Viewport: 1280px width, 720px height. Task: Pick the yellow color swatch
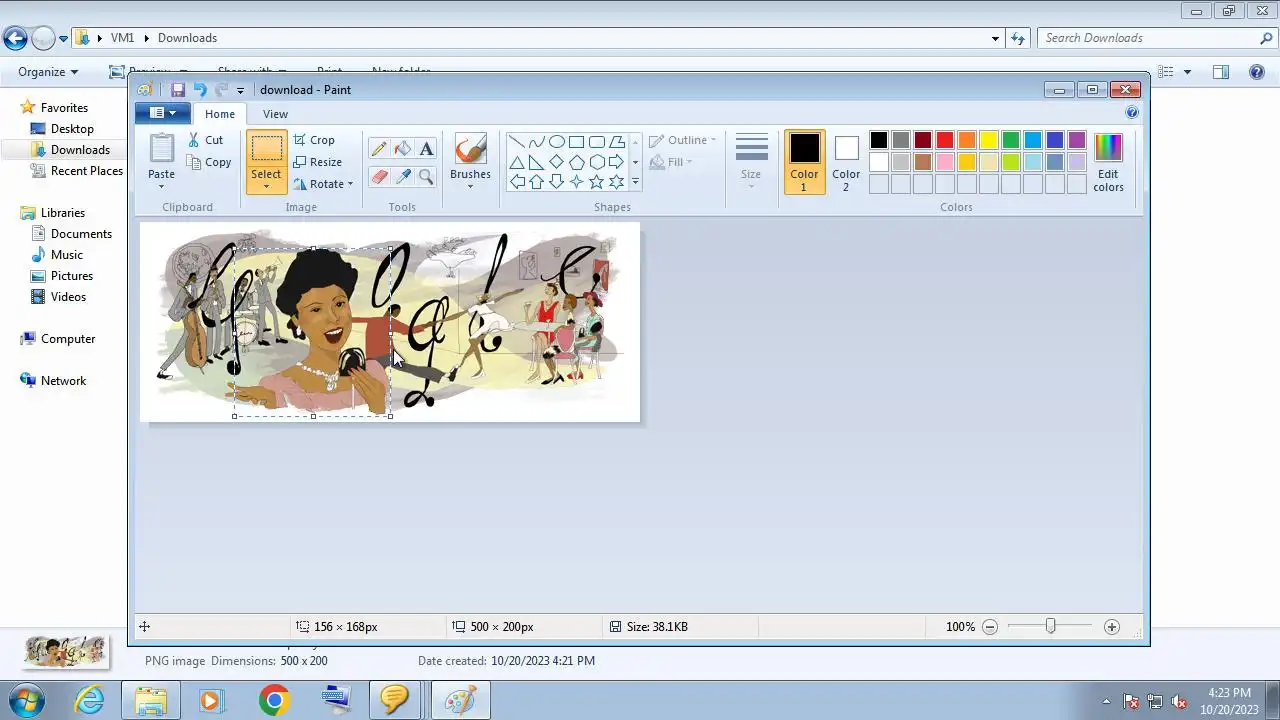click(989, 140)
